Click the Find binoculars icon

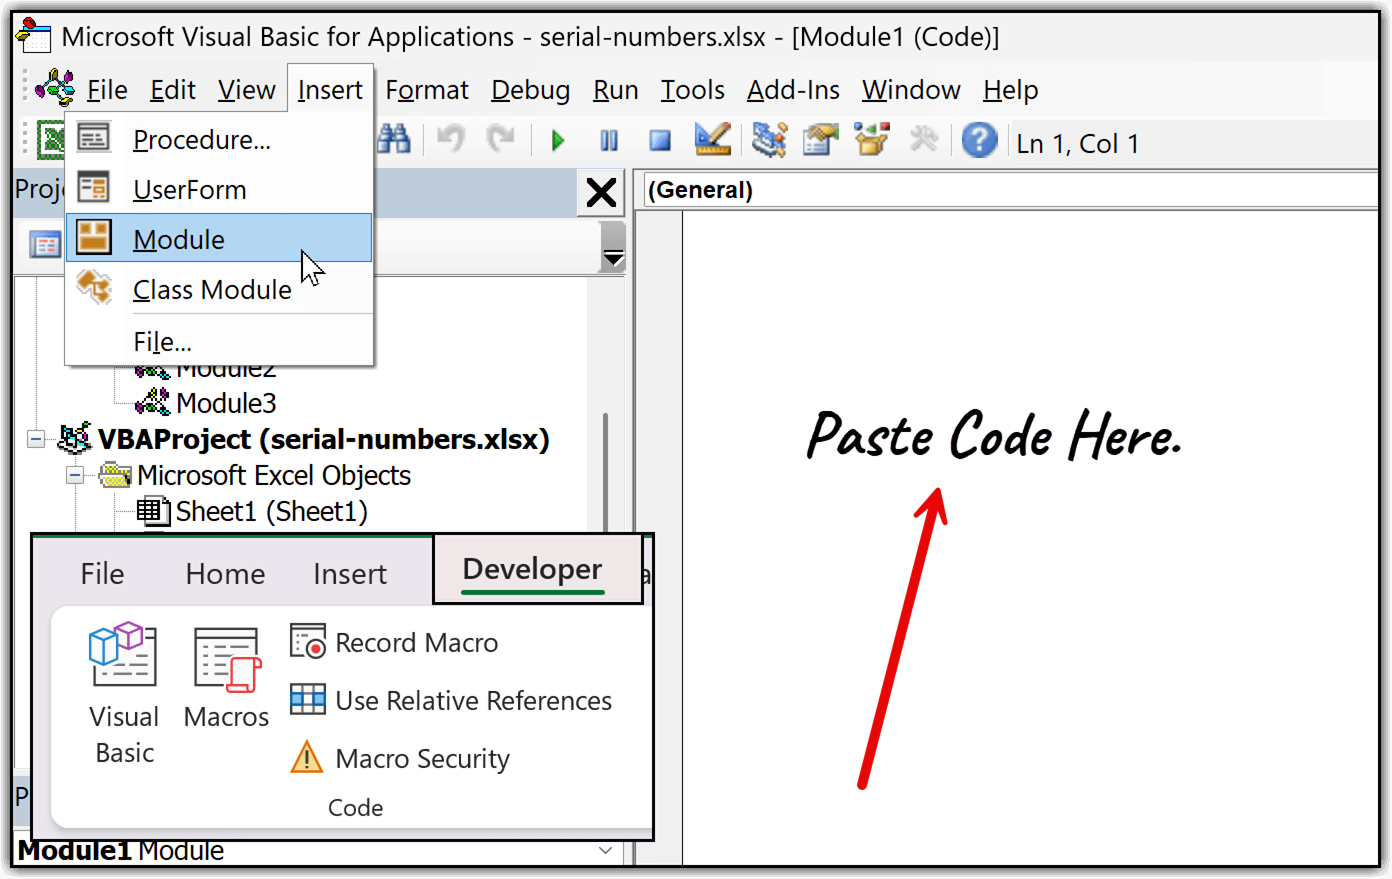tap(394, 140)
